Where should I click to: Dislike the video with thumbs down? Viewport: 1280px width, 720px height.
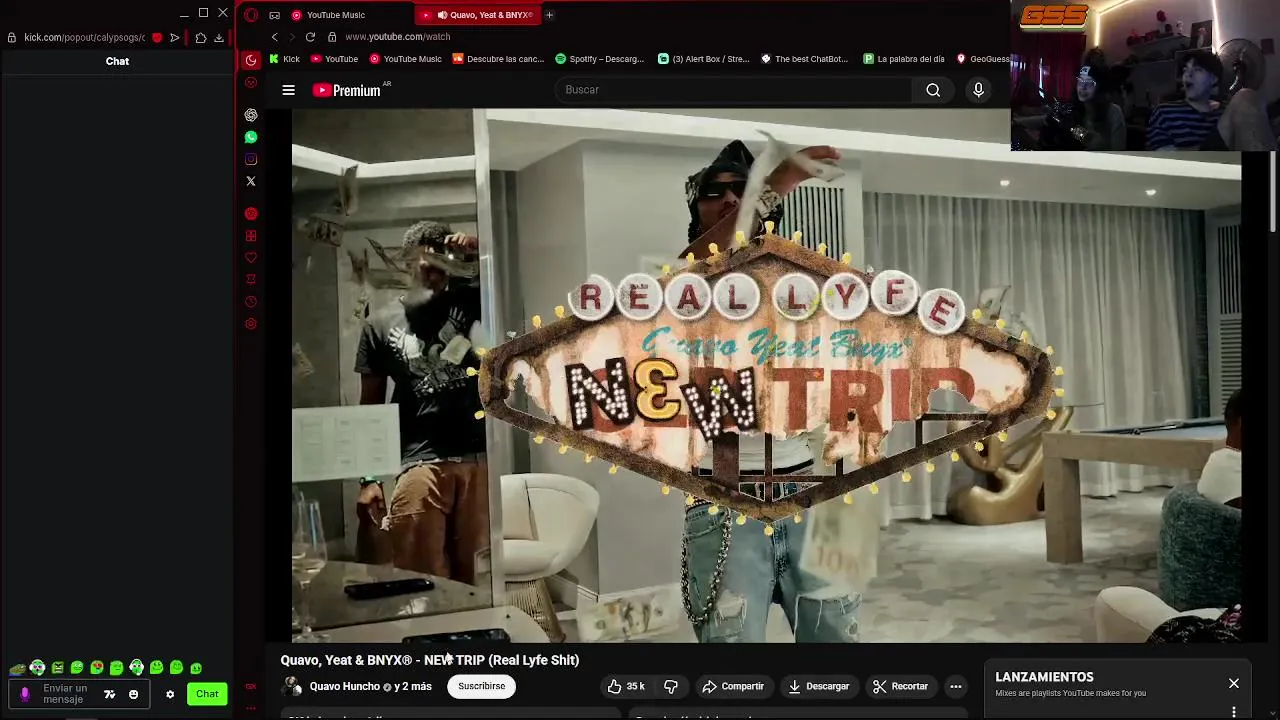point(671,686)
